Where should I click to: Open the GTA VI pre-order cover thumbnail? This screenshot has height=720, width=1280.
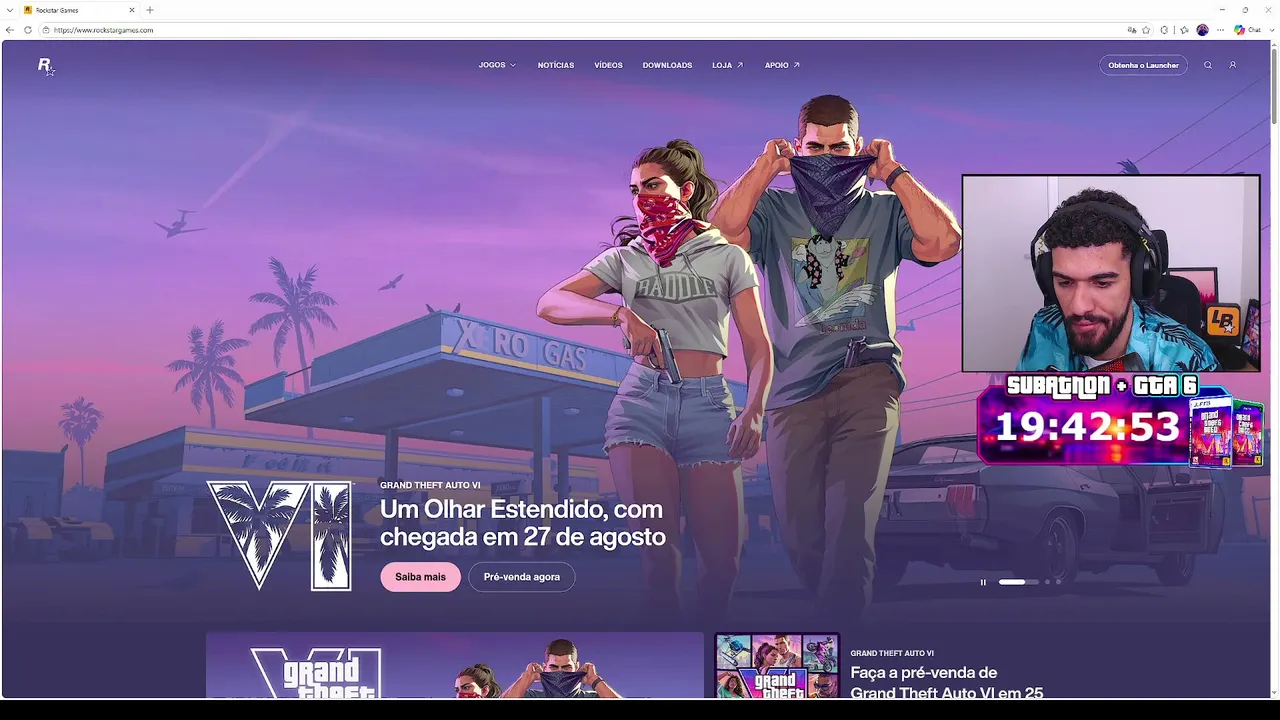[777, 666]
